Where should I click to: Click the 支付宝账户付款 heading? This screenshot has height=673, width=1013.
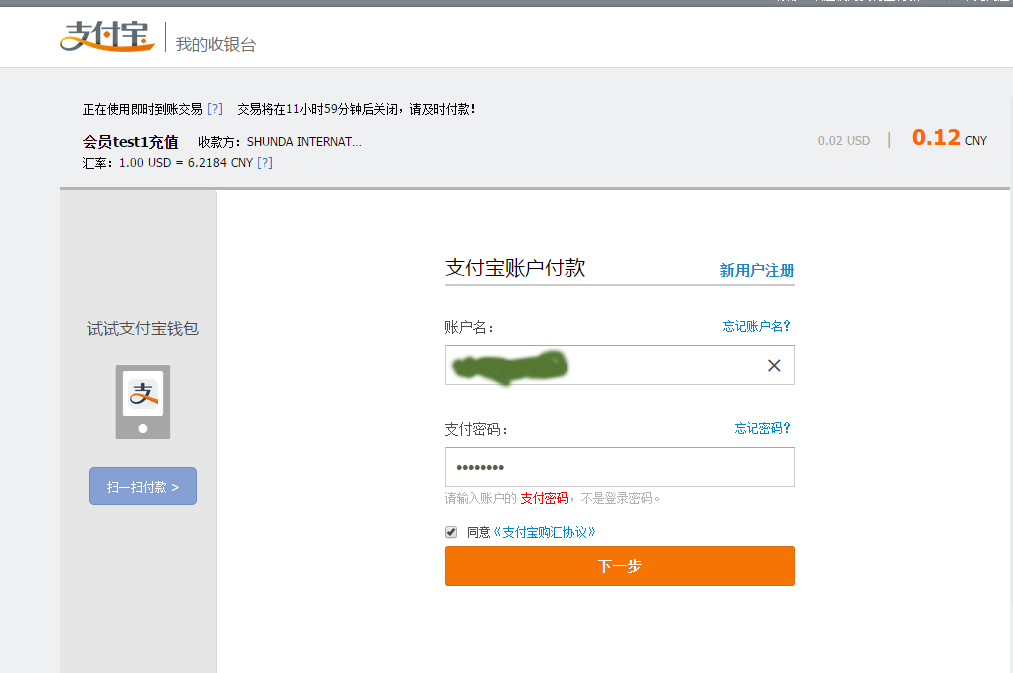[515, 268]
